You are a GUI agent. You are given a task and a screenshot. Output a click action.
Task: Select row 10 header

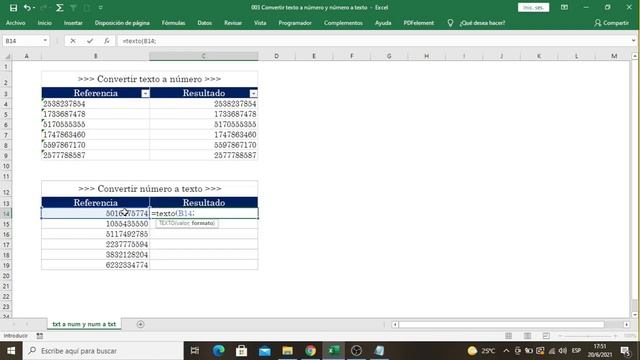tap(6, 166)
